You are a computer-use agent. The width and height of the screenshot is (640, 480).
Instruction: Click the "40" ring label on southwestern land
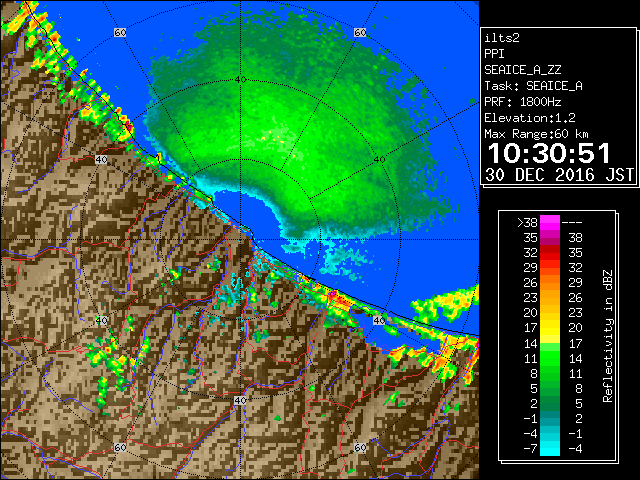click(x=101, y=320)
